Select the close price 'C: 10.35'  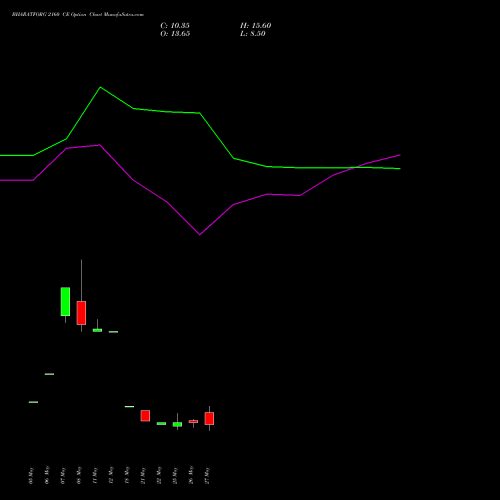pyautogui.click(x=175, y=26)
